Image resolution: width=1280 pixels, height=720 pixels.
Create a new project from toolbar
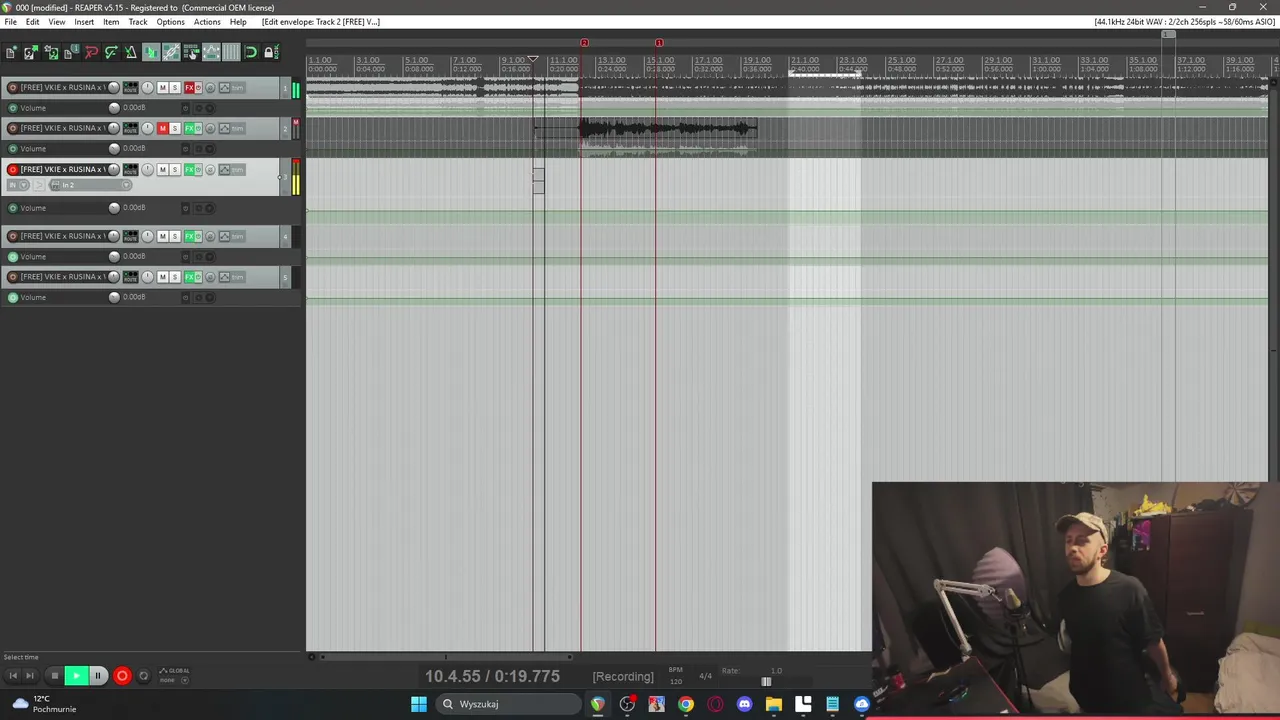pos(10,52)
